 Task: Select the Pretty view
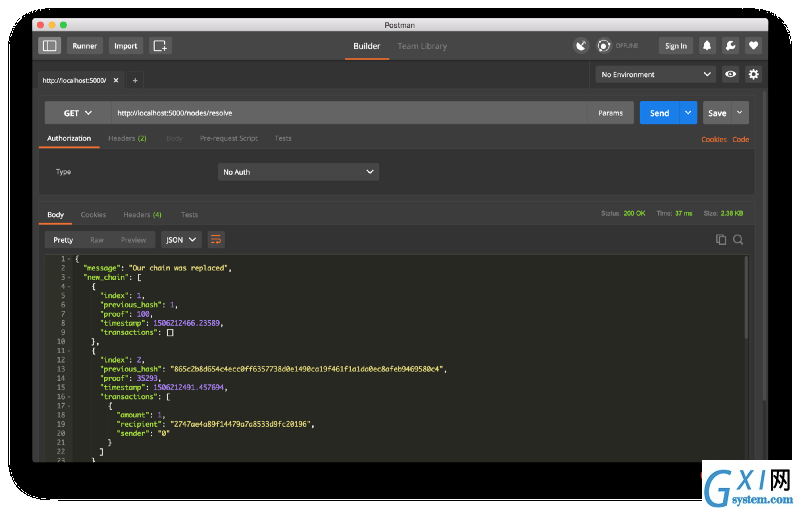63,240
